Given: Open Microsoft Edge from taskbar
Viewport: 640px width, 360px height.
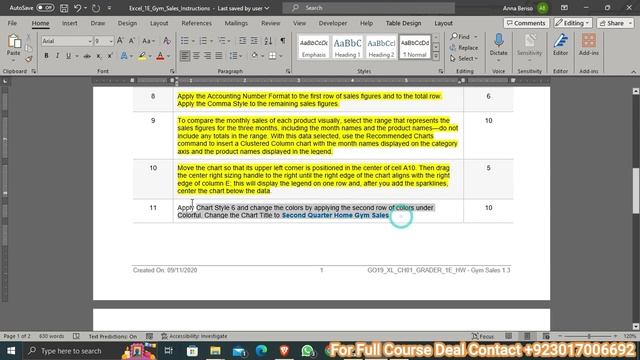Looking at the screenshot, I should click(x=261, y=351).
